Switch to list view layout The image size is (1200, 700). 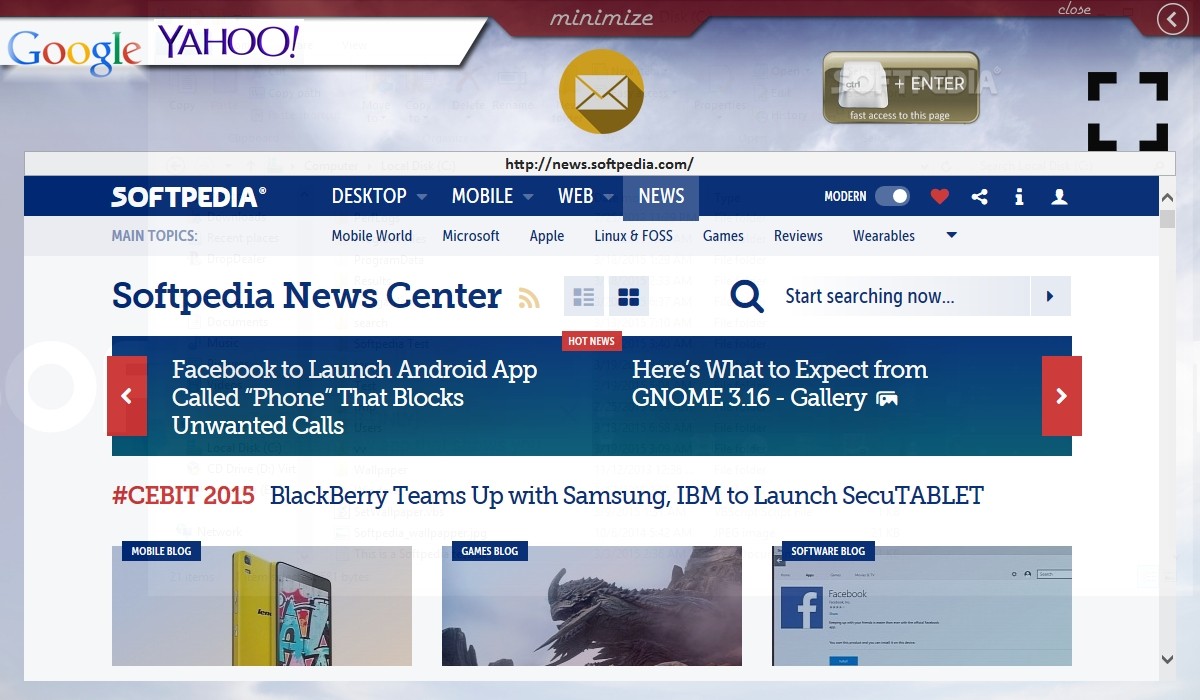tap(584, 297)
